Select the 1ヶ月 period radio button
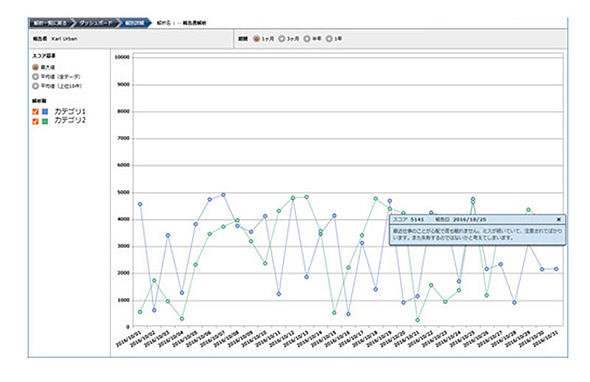This screenshot has height=382, width=590. point(256,38)
